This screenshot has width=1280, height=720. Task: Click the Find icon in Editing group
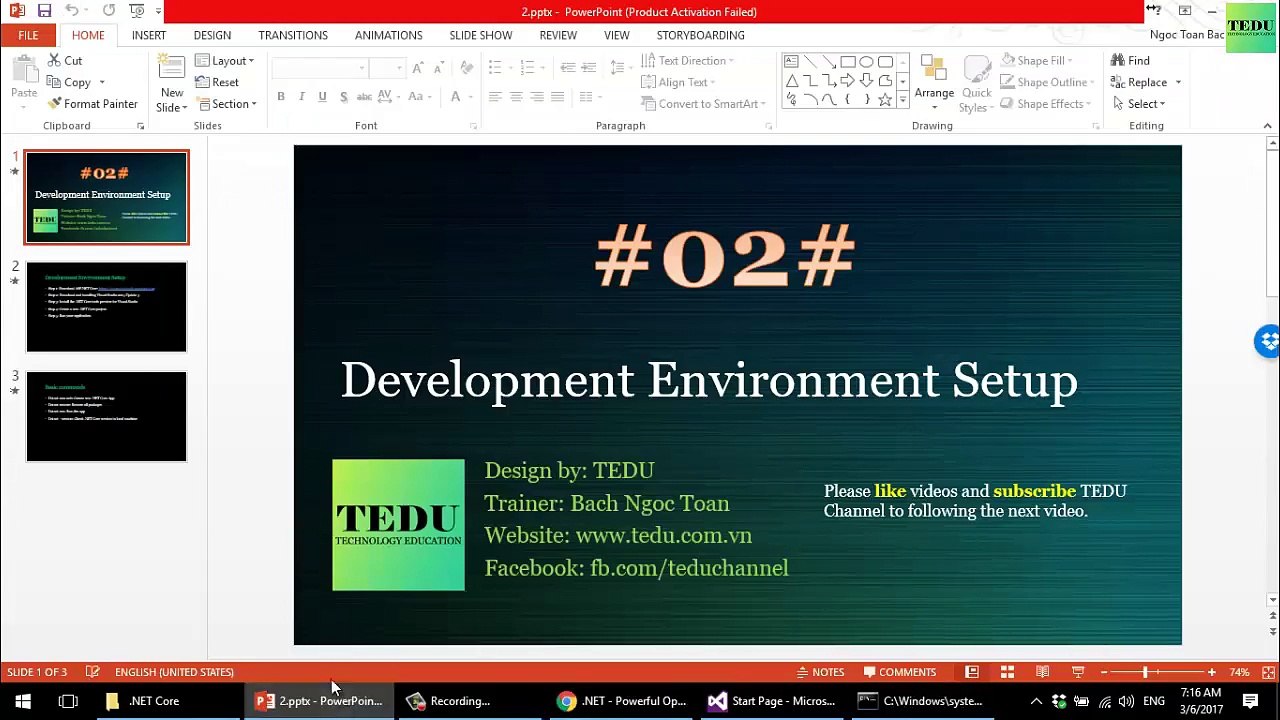pyautogui.click(x=1130, y=61)
